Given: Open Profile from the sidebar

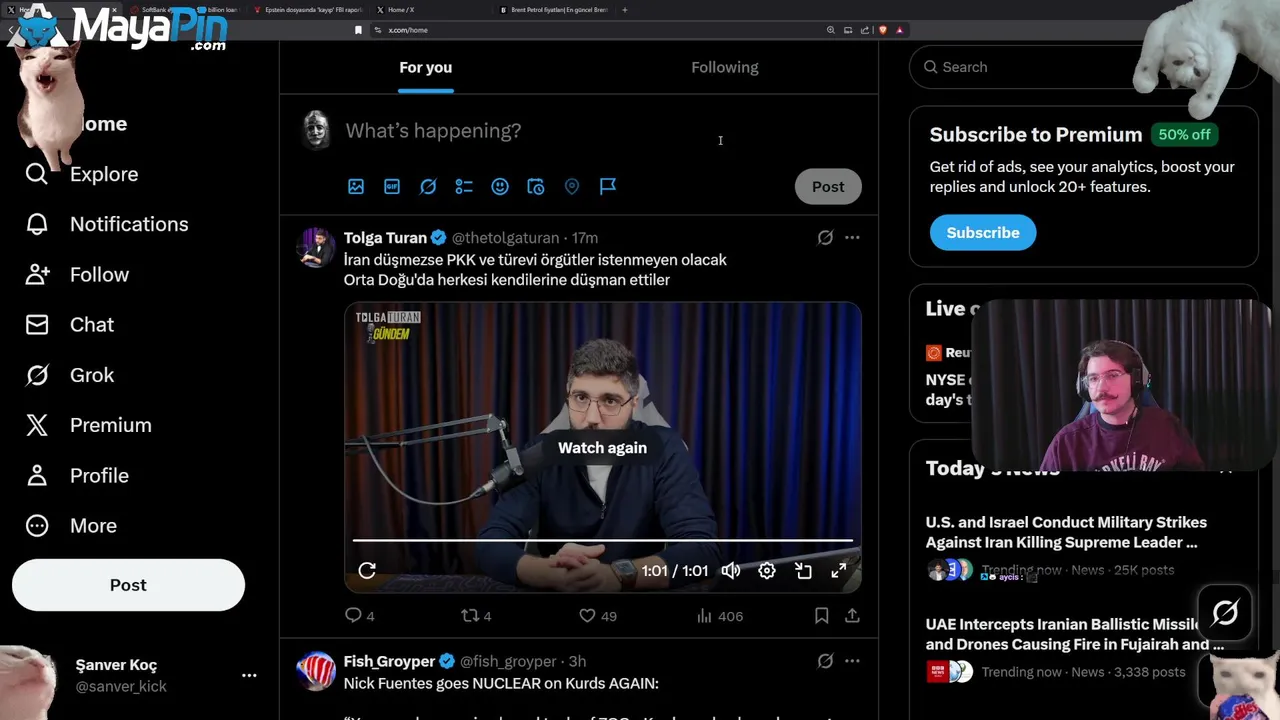Looking at the screenshot, I should coord(77,475).
